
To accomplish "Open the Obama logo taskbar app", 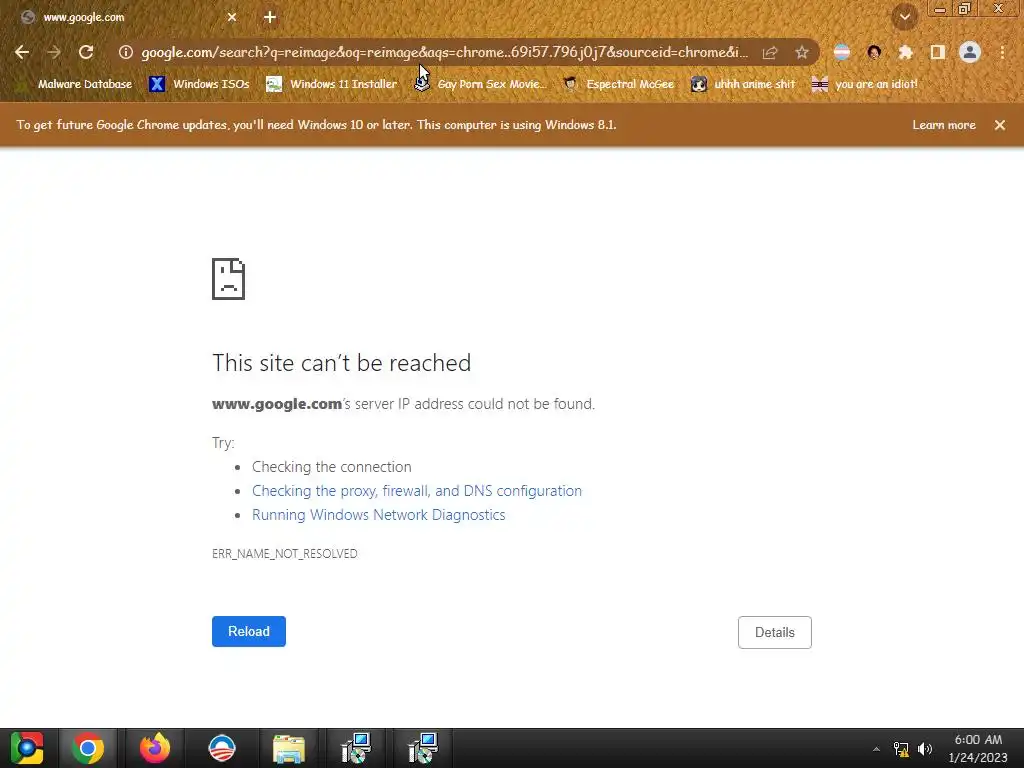I will pyautogui.click(x=222, y=748).
